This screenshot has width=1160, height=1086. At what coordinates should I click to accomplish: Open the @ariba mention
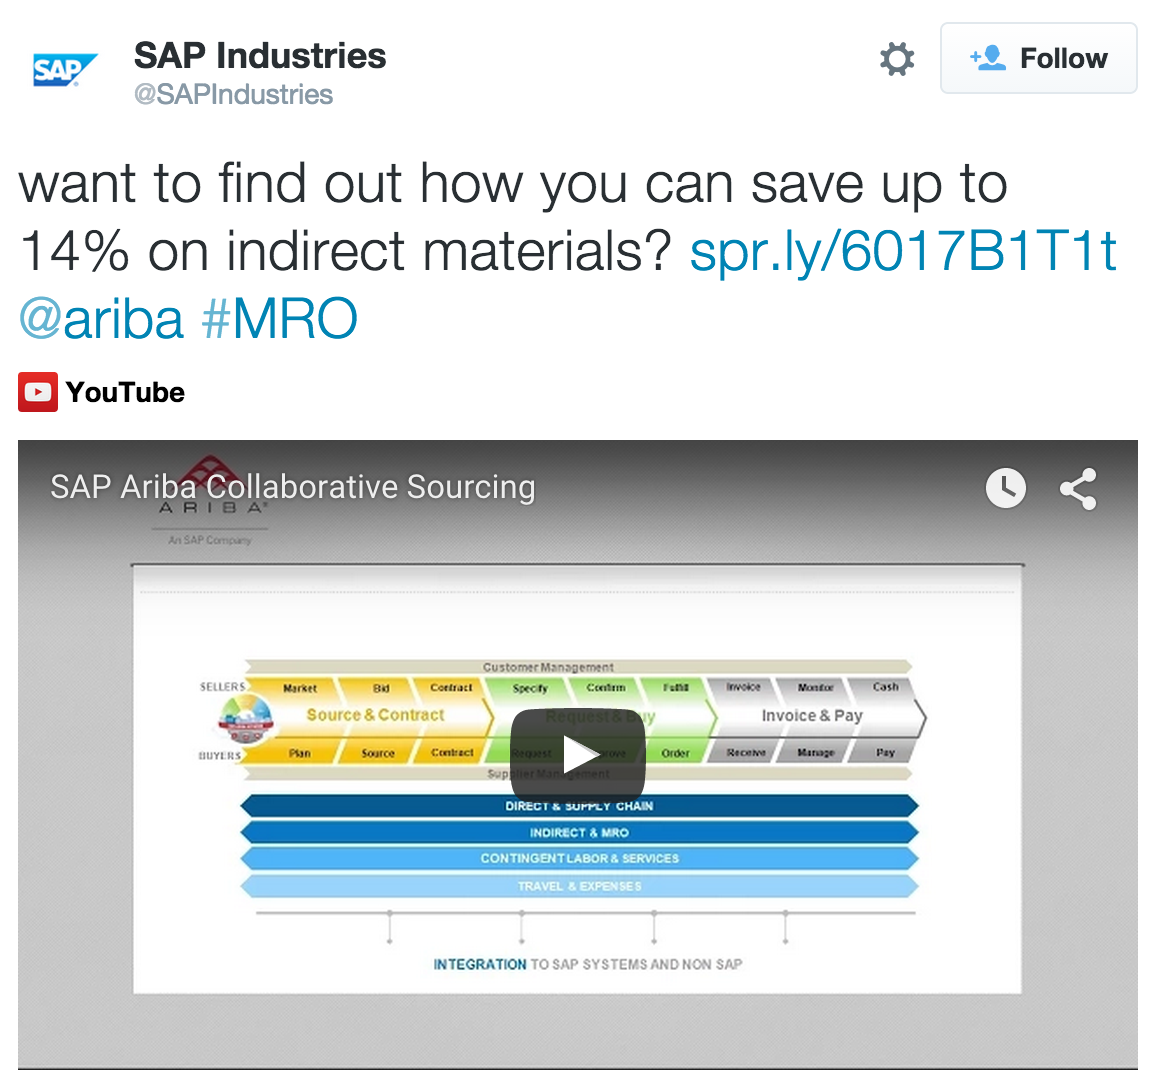tap(101, 319)
